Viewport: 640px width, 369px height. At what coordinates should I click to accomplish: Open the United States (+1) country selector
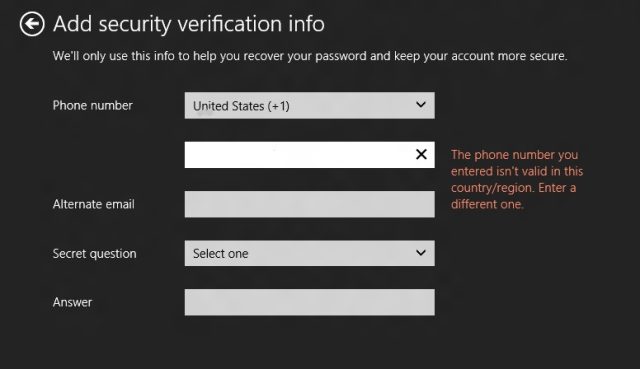coord(309,105)
